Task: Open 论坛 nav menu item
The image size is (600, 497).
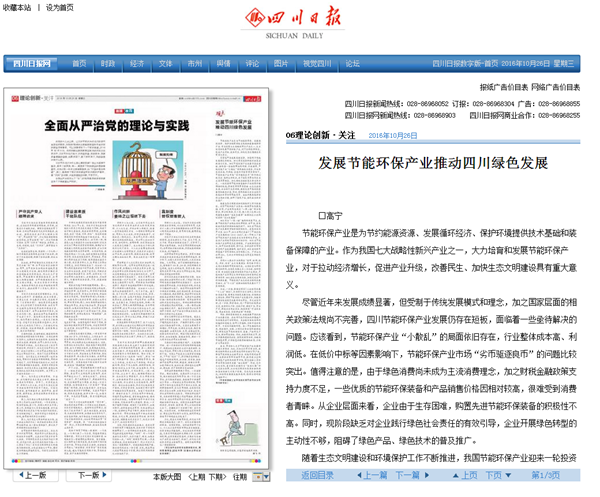Action: point(352,64)
